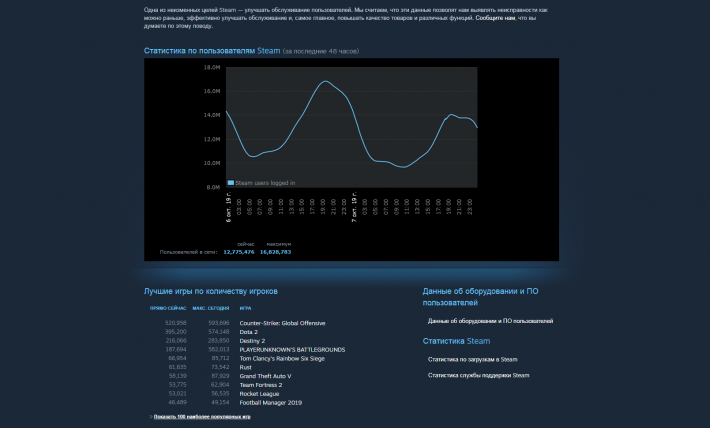This screenshot has width=710, height=428.
Task: Open the Rocket League game link
Action: 259,394
